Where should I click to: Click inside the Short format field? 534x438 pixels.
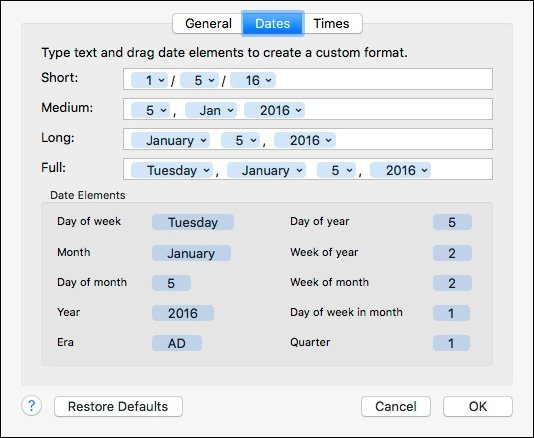click(x=381, y=79)
